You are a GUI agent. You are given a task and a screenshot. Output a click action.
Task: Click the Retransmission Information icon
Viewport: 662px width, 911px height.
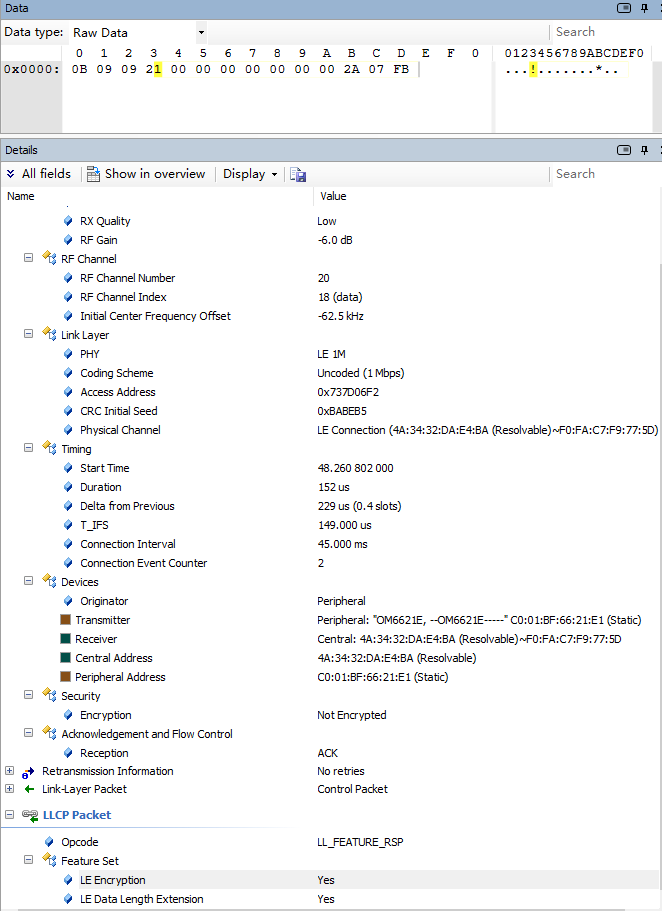tap(28, 772)
